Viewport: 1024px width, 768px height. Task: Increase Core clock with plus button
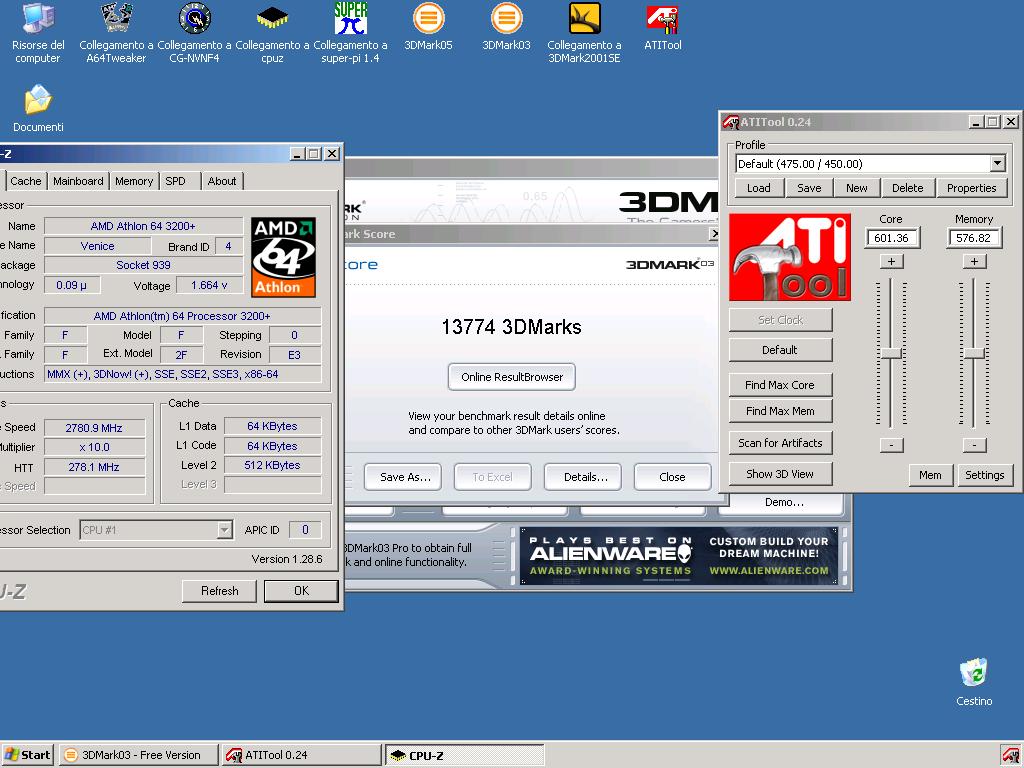tap(891, 261)
